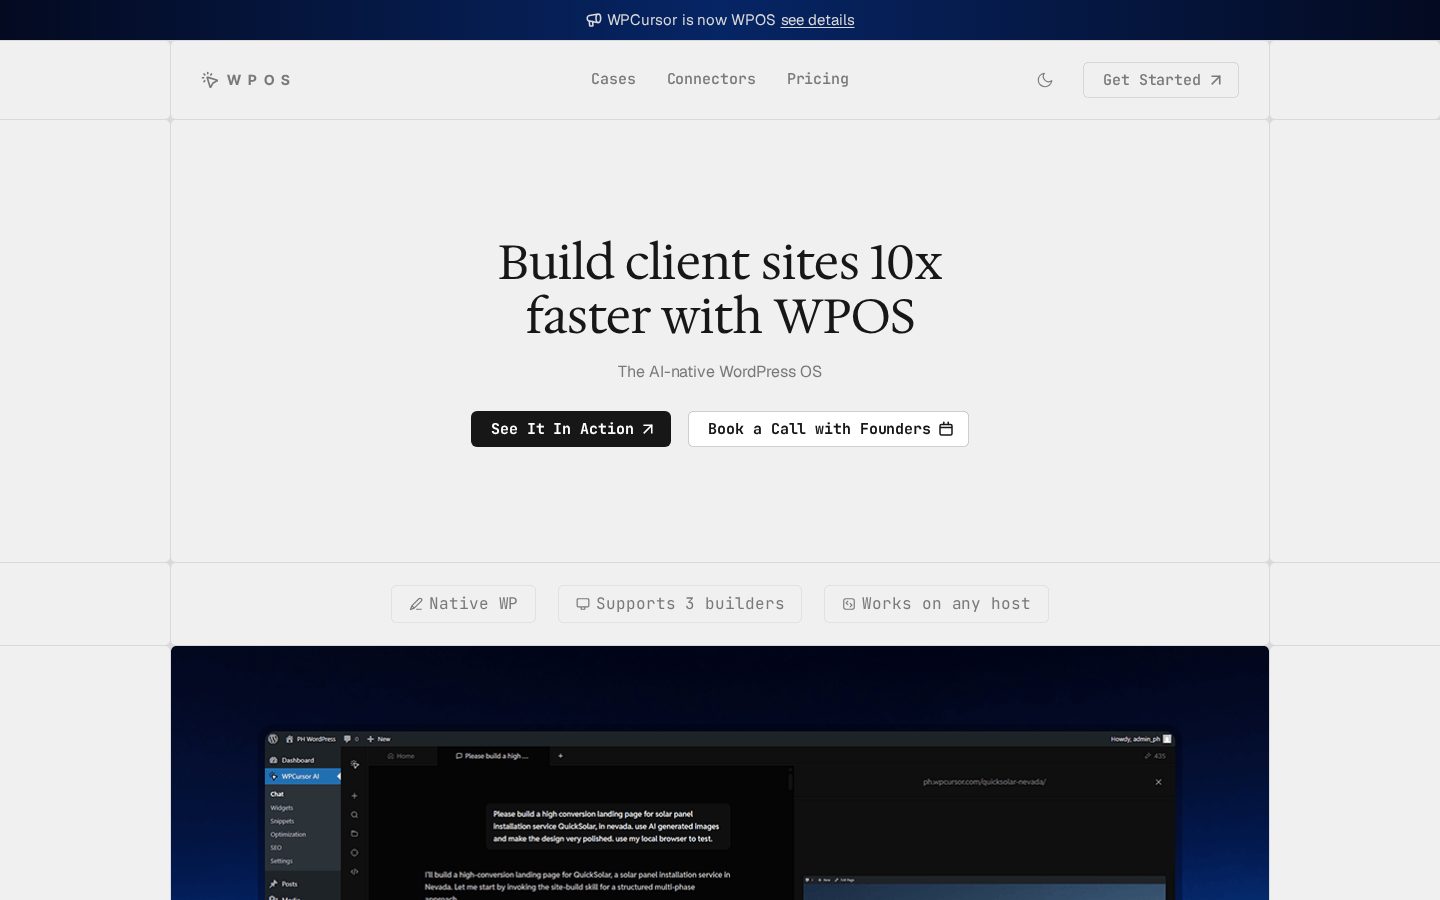Click "The AI-native WordPress OS" subtitle
Screen dimensions: 1440x900
[720, 371]
